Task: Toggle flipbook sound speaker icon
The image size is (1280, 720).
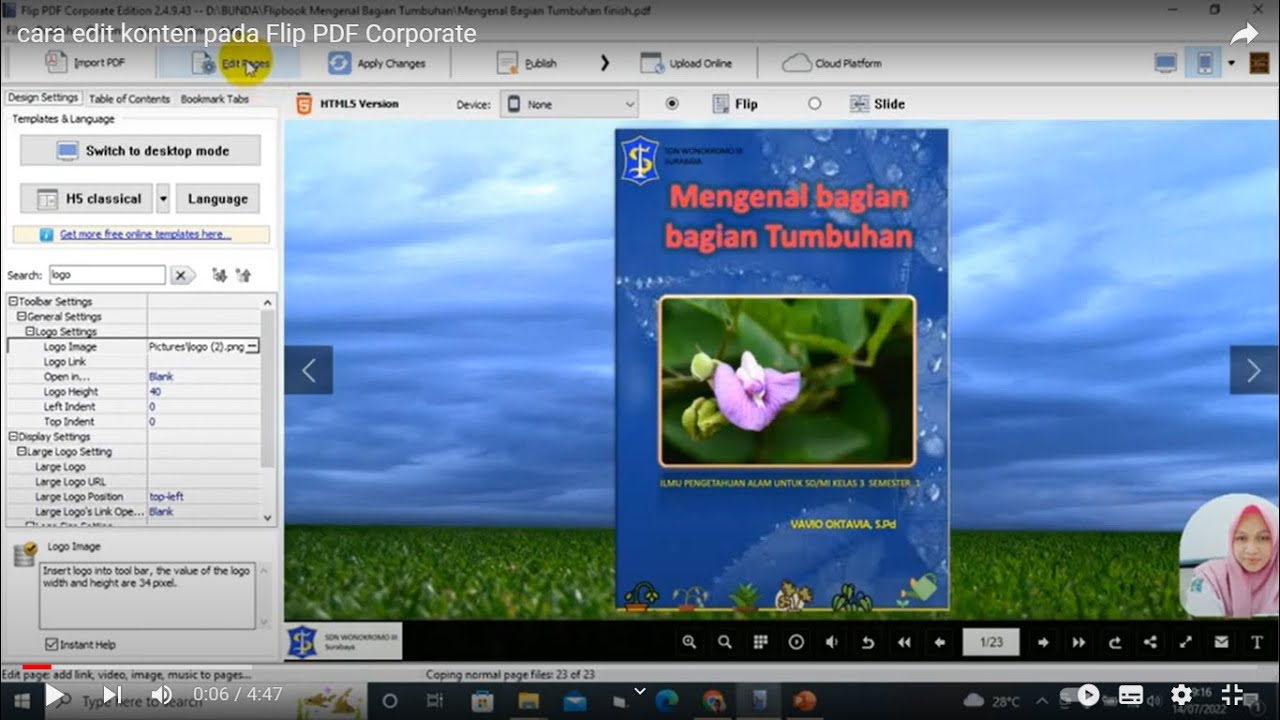Action: click(x=832, y=642)
